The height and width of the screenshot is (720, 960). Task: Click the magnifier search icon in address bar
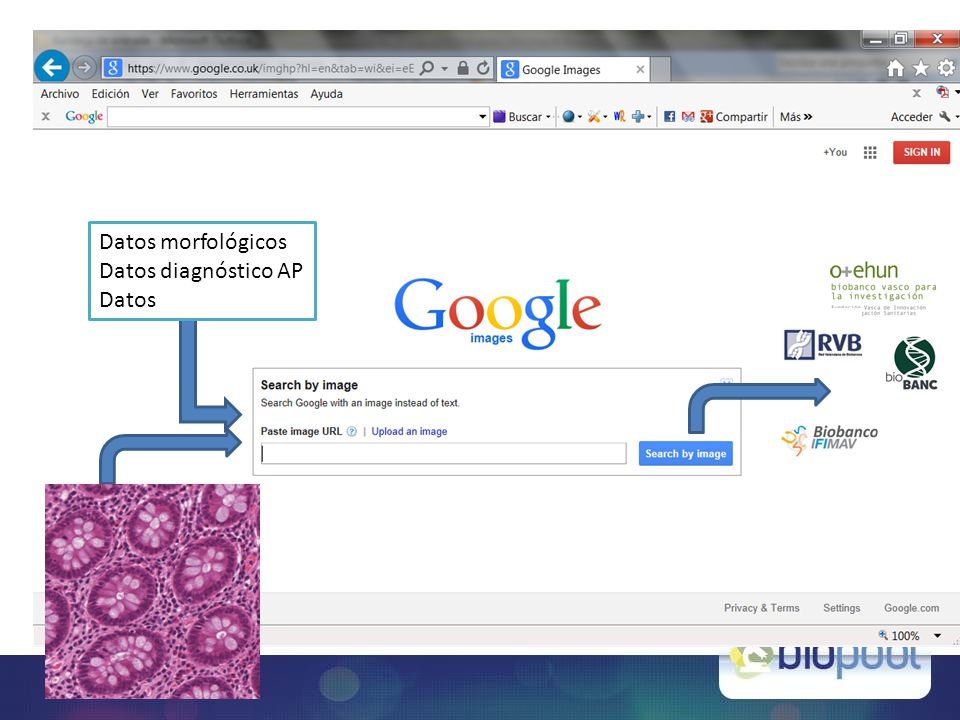tap(427, 68)
